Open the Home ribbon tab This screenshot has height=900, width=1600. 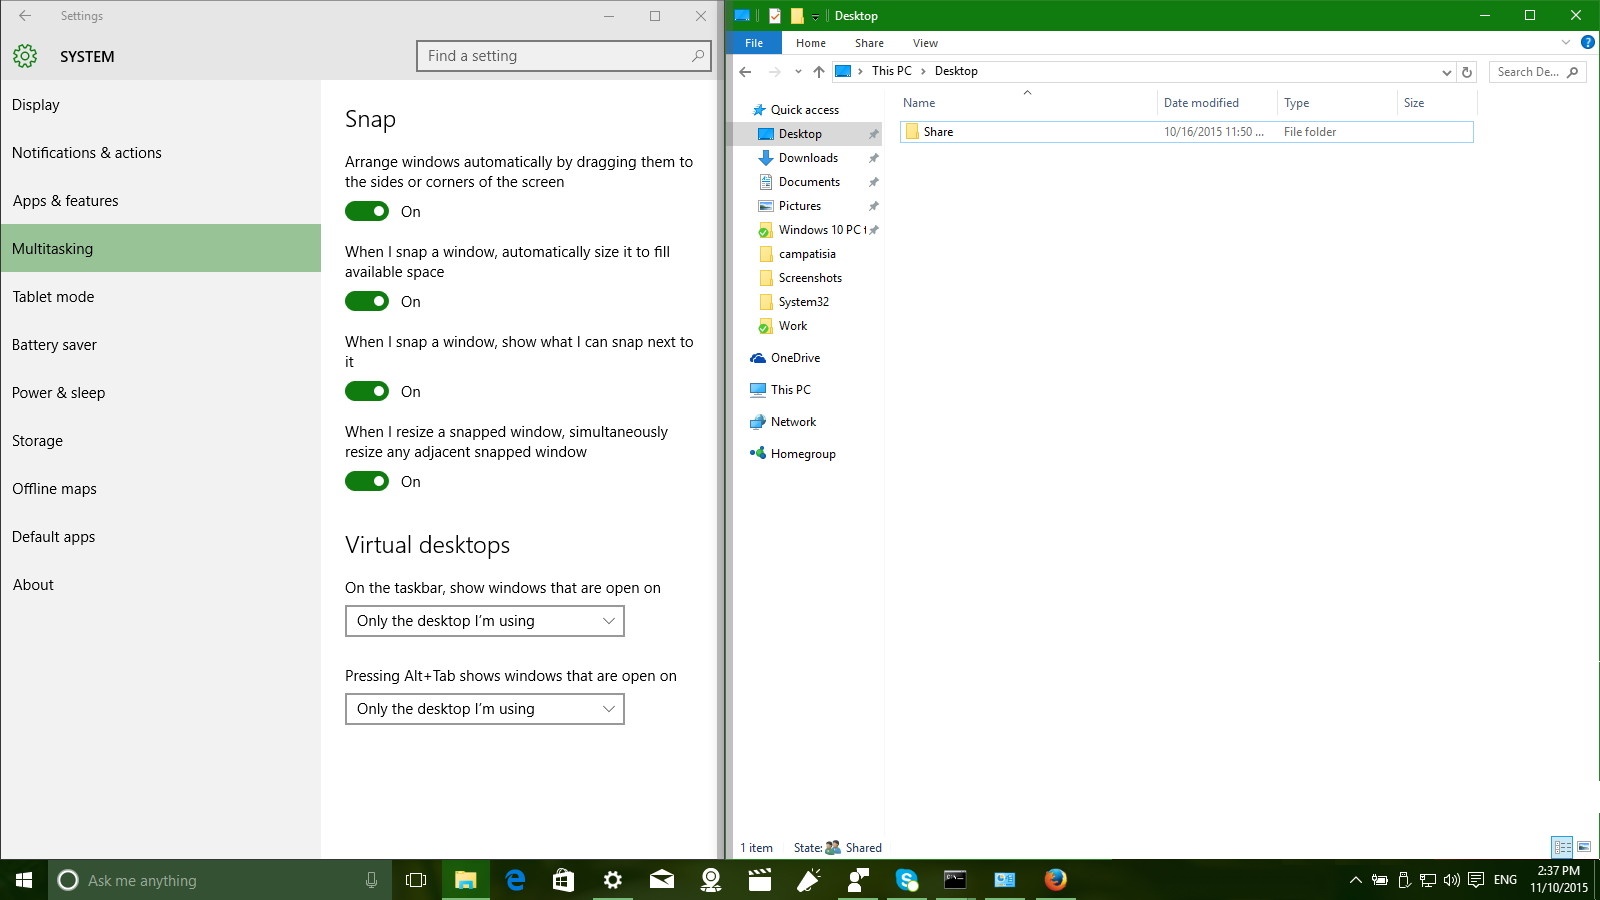coord(811,43)
